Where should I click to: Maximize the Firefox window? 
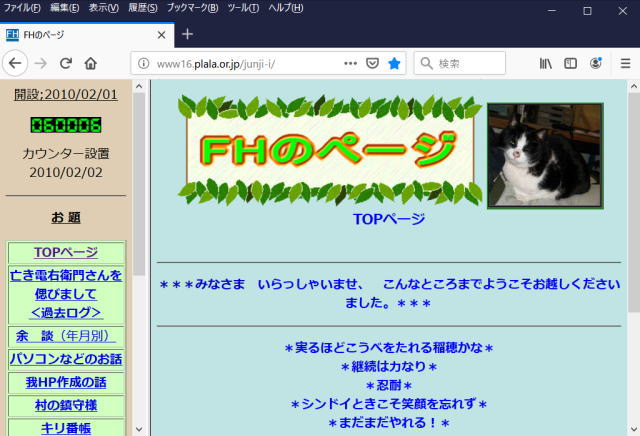(587, 11)
